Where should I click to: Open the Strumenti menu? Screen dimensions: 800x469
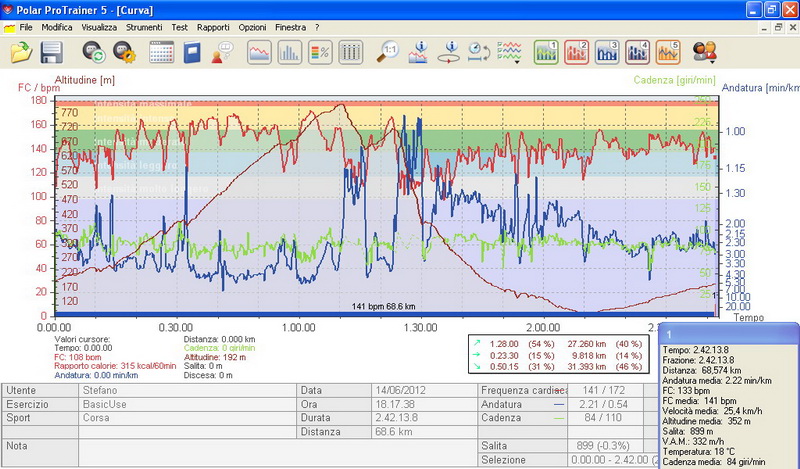point(144,27)
